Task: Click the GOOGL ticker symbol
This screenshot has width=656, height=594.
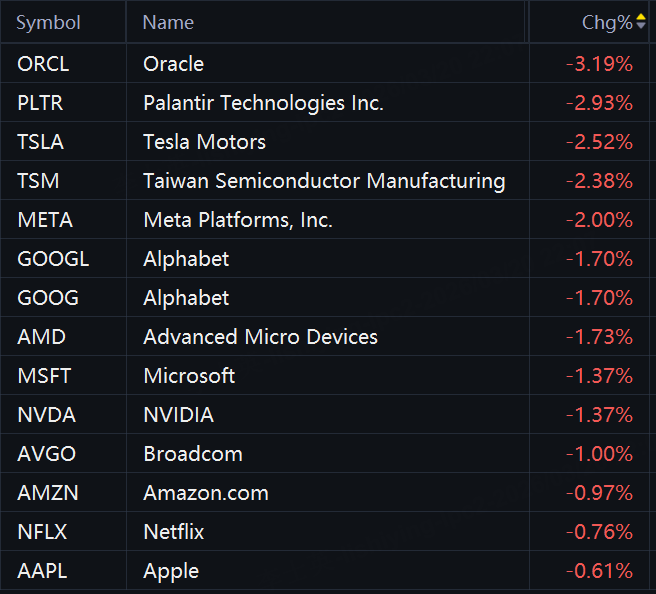Action: (53, 259)
